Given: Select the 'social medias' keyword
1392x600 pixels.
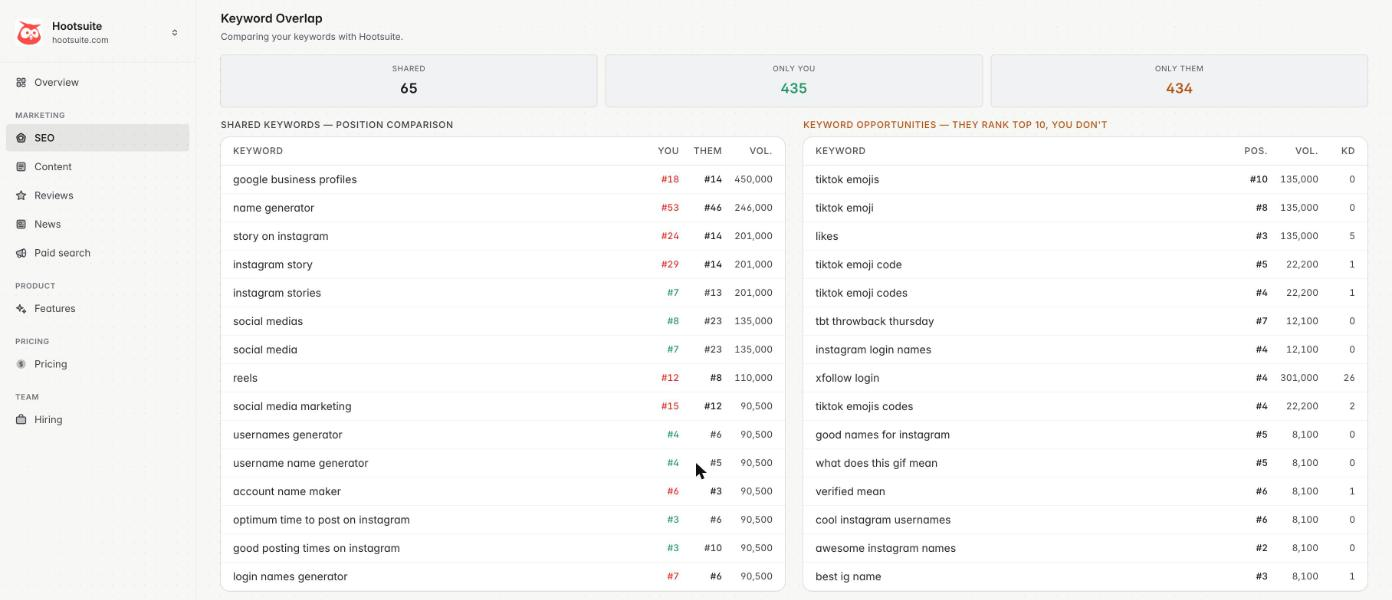Looking at the screenshot, I should click(x=268, y=321).
